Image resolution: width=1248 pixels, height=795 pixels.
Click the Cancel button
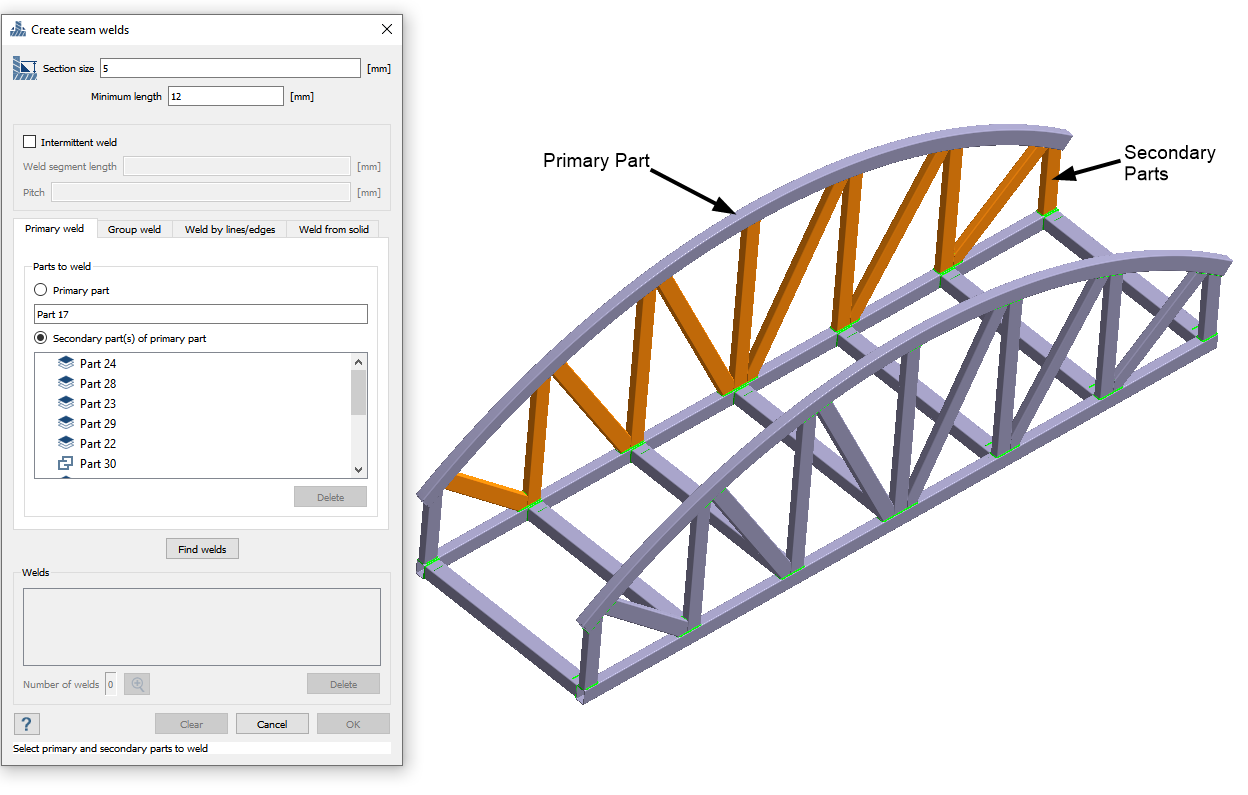pos(272,724)
